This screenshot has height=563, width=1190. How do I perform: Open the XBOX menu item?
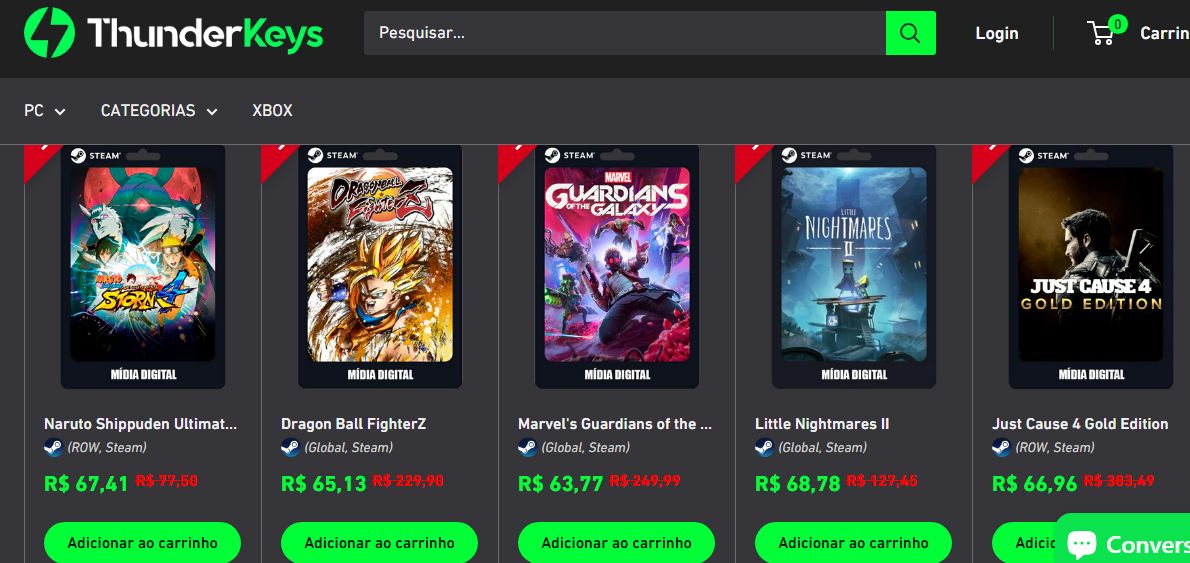272,111
